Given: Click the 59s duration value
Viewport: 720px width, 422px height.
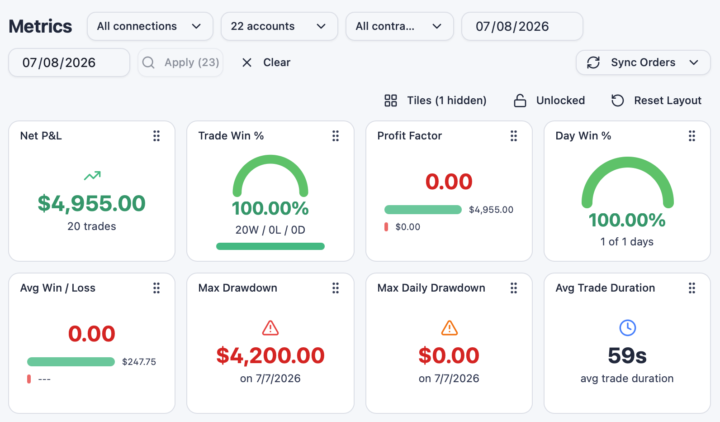Looking at the screenshot, I should (x=627, y=356).
